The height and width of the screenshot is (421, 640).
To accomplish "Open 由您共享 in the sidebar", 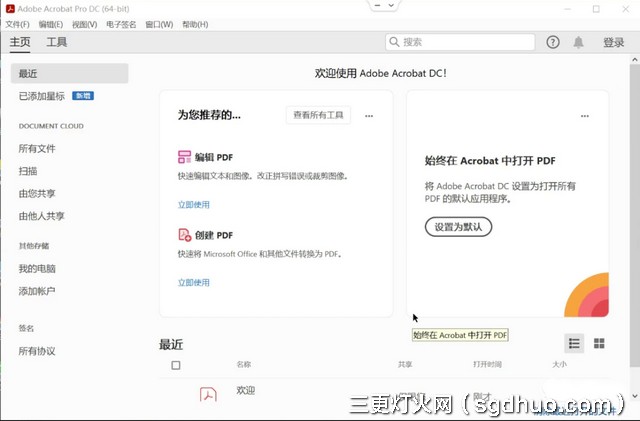I will tap(37, 194).
